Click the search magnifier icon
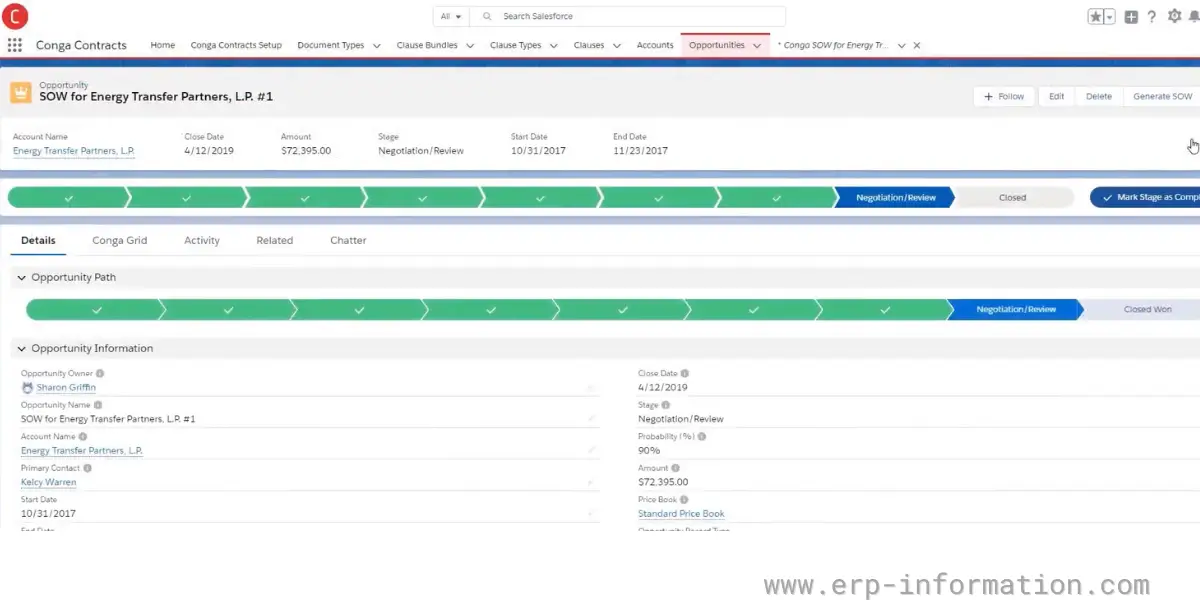The image size is (1200, 600). (x=487, y=17)
